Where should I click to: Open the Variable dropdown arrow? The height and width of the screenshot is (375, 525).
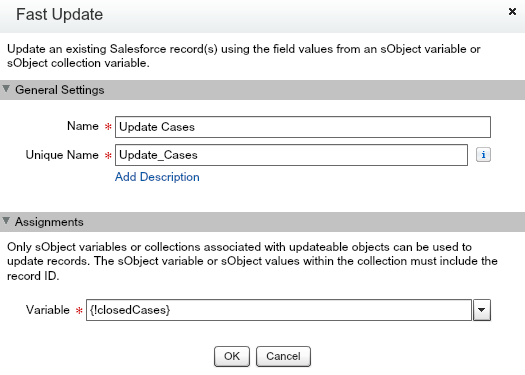coord(482,310)
